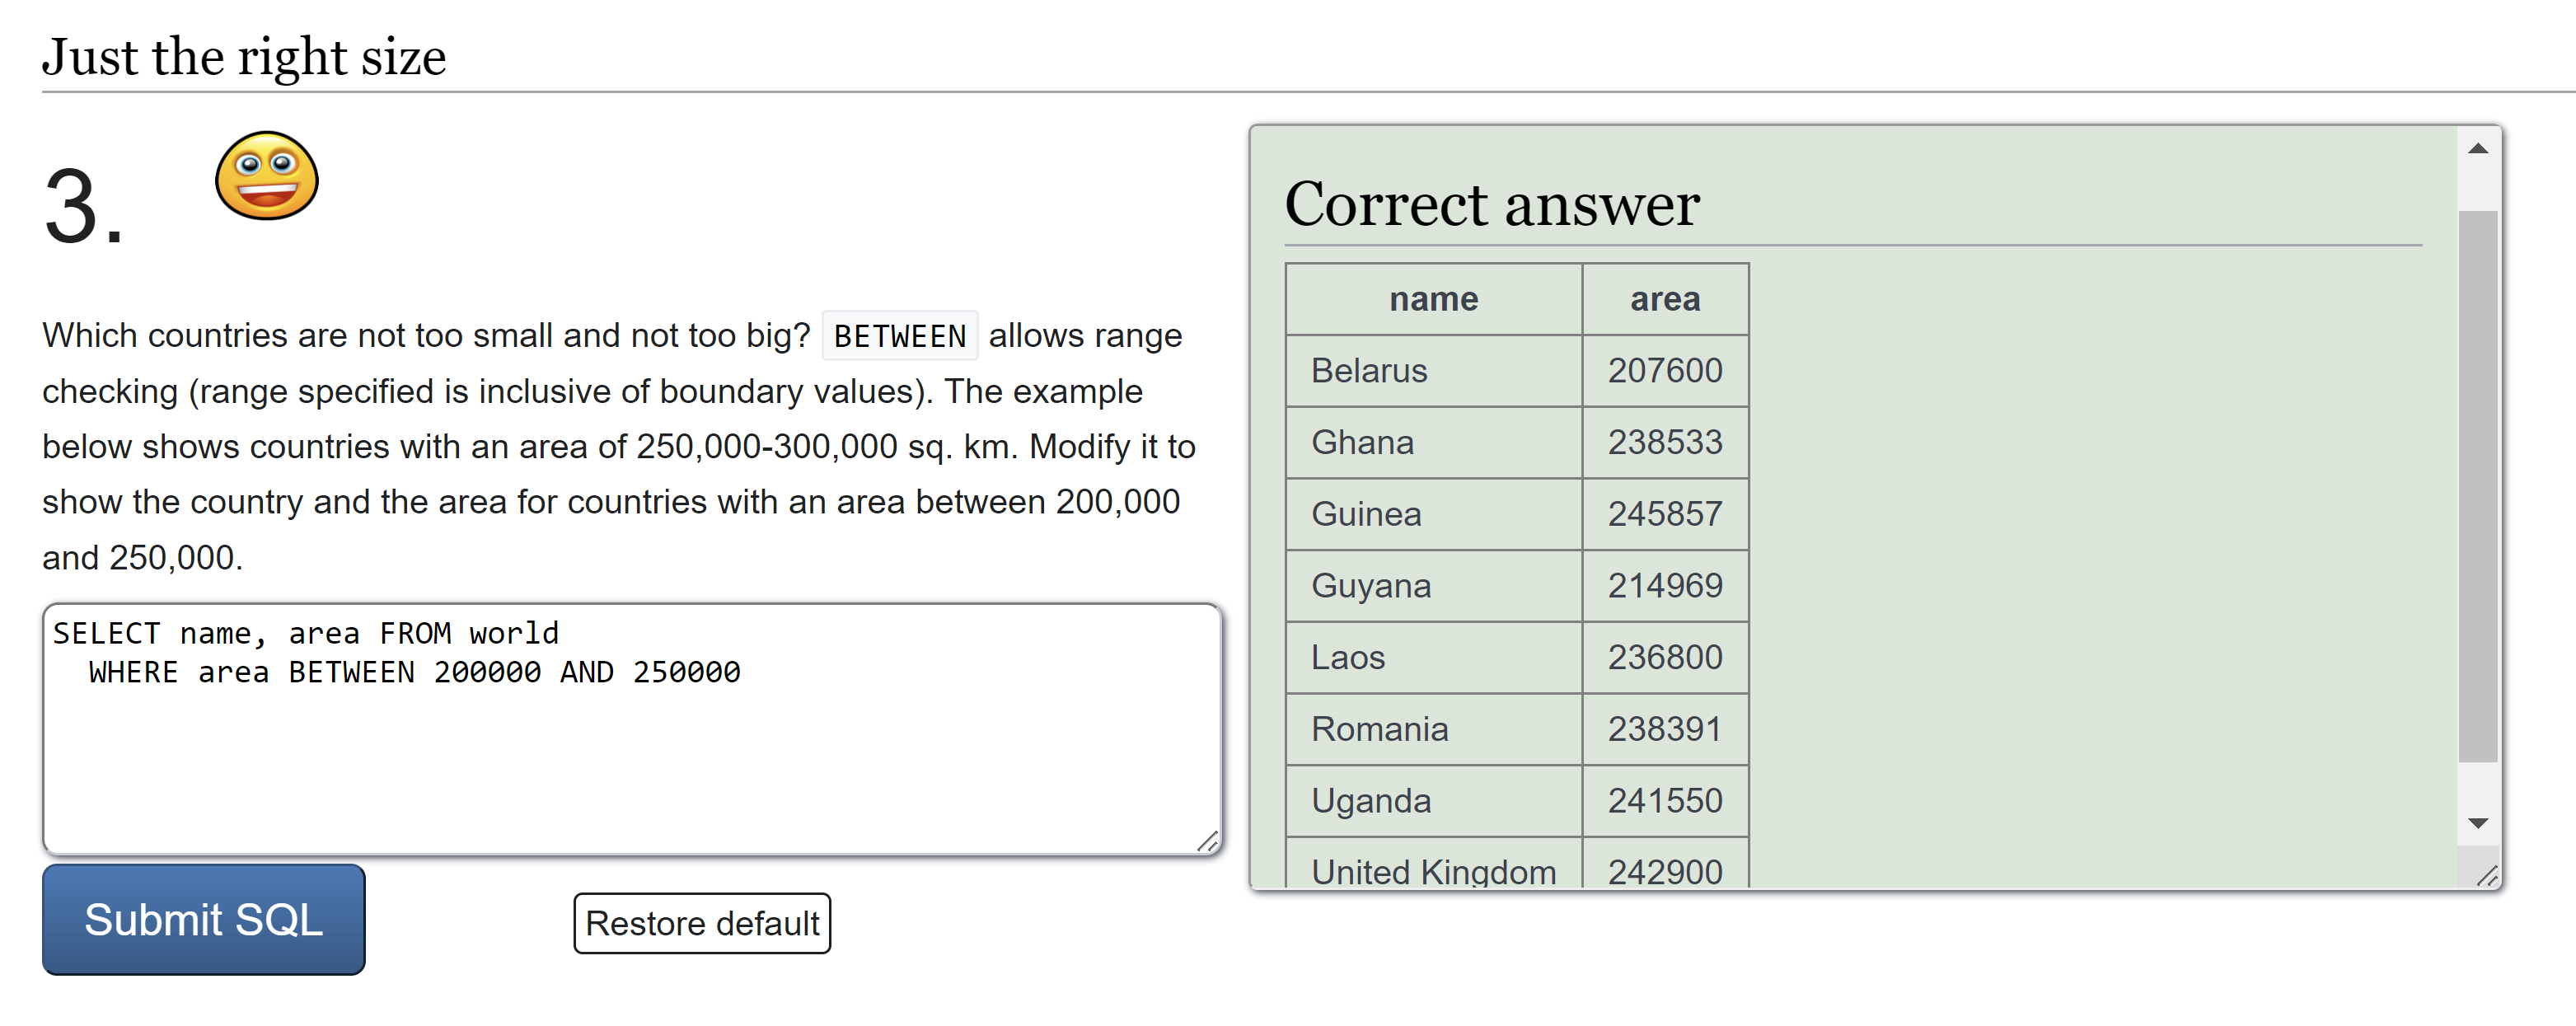Select the Ghana table cell
The image size is (2576, 1026).
1433,442
